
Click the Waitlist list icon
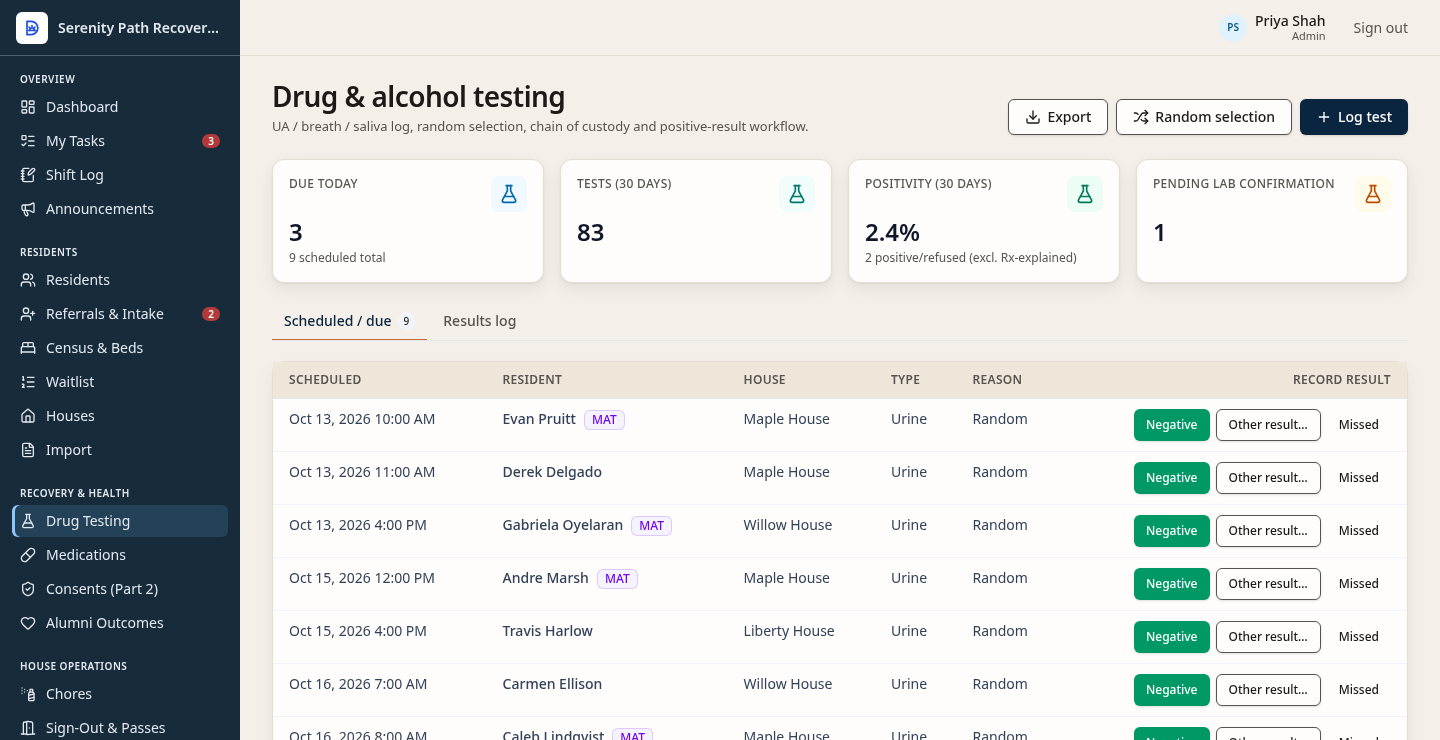coord(28,382)
